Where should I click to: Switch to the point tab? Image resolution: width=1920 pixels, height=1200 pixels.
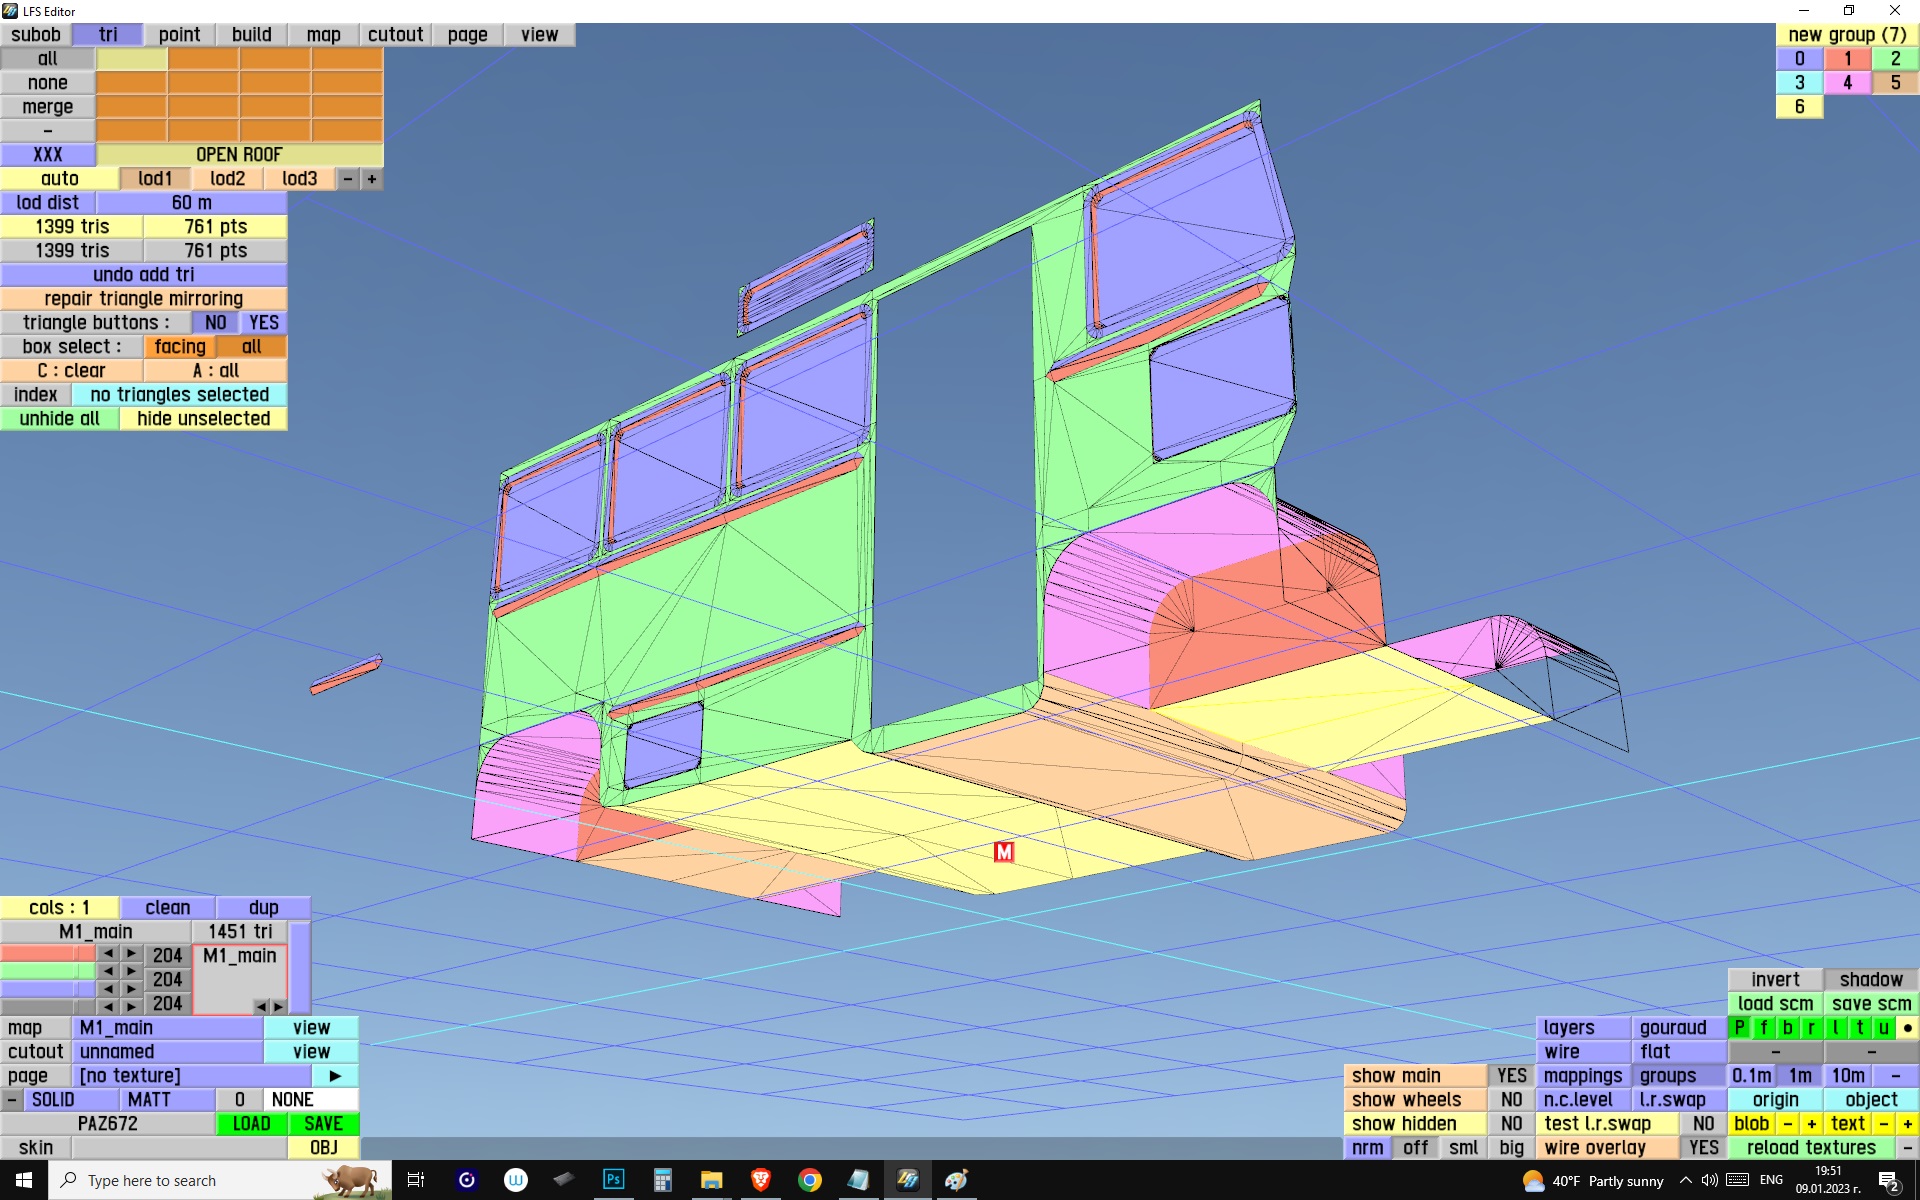coord(179,35)
